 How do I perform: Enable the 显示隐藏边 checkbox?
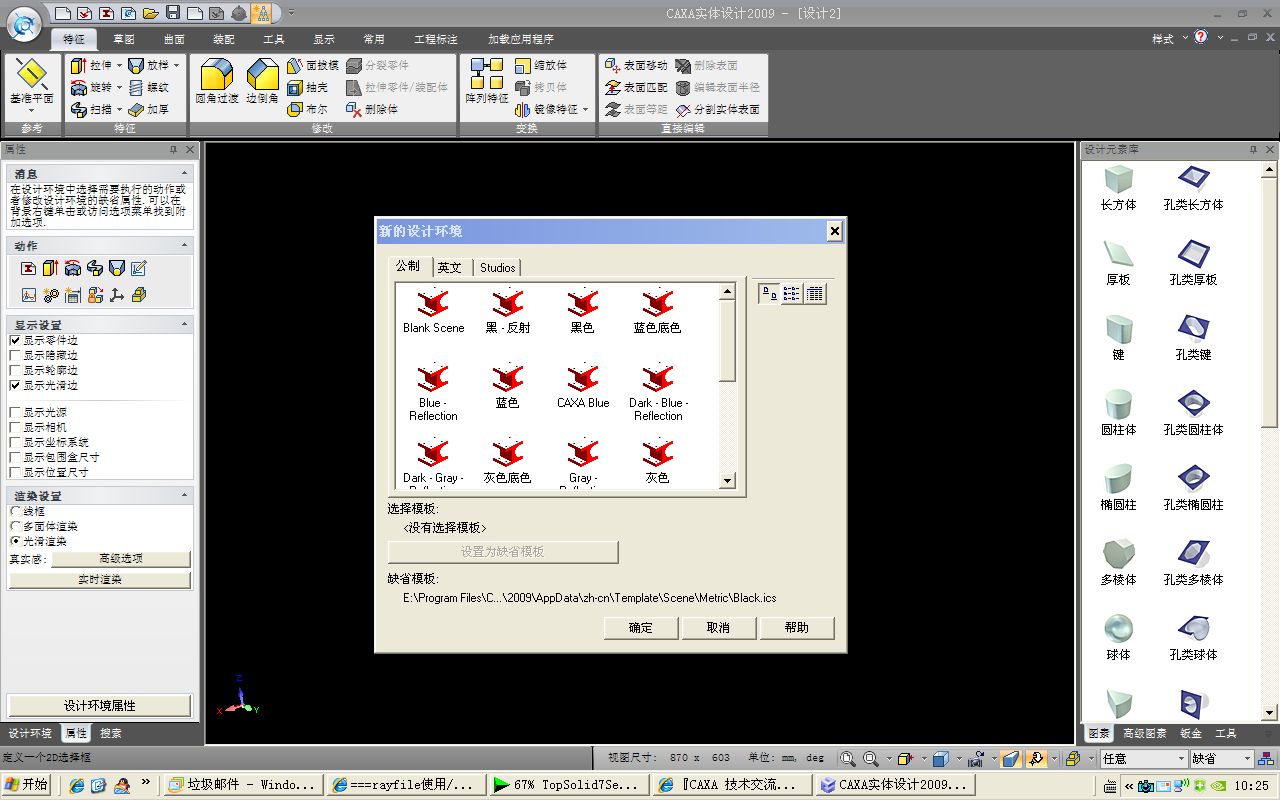(15, 356)
